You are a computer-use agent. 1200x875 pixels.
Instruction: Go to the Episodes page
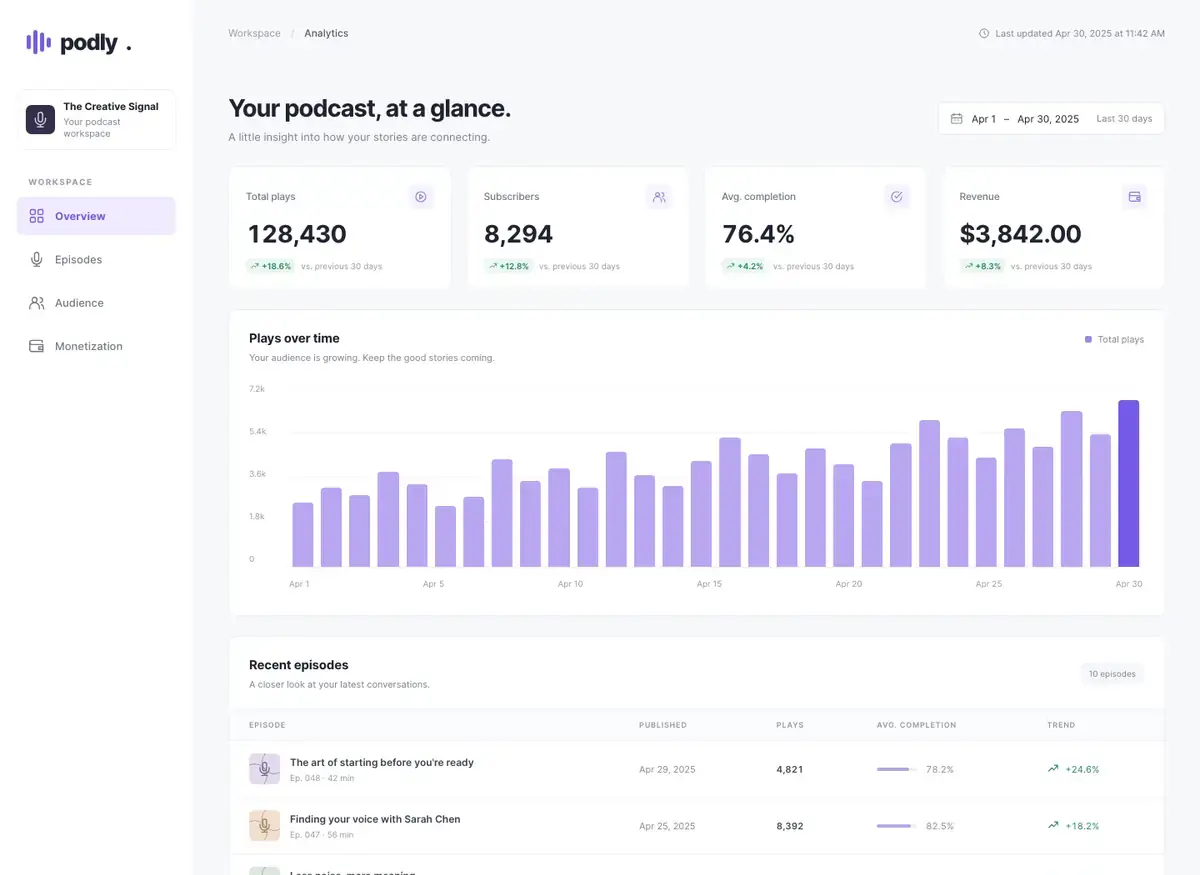96,259
